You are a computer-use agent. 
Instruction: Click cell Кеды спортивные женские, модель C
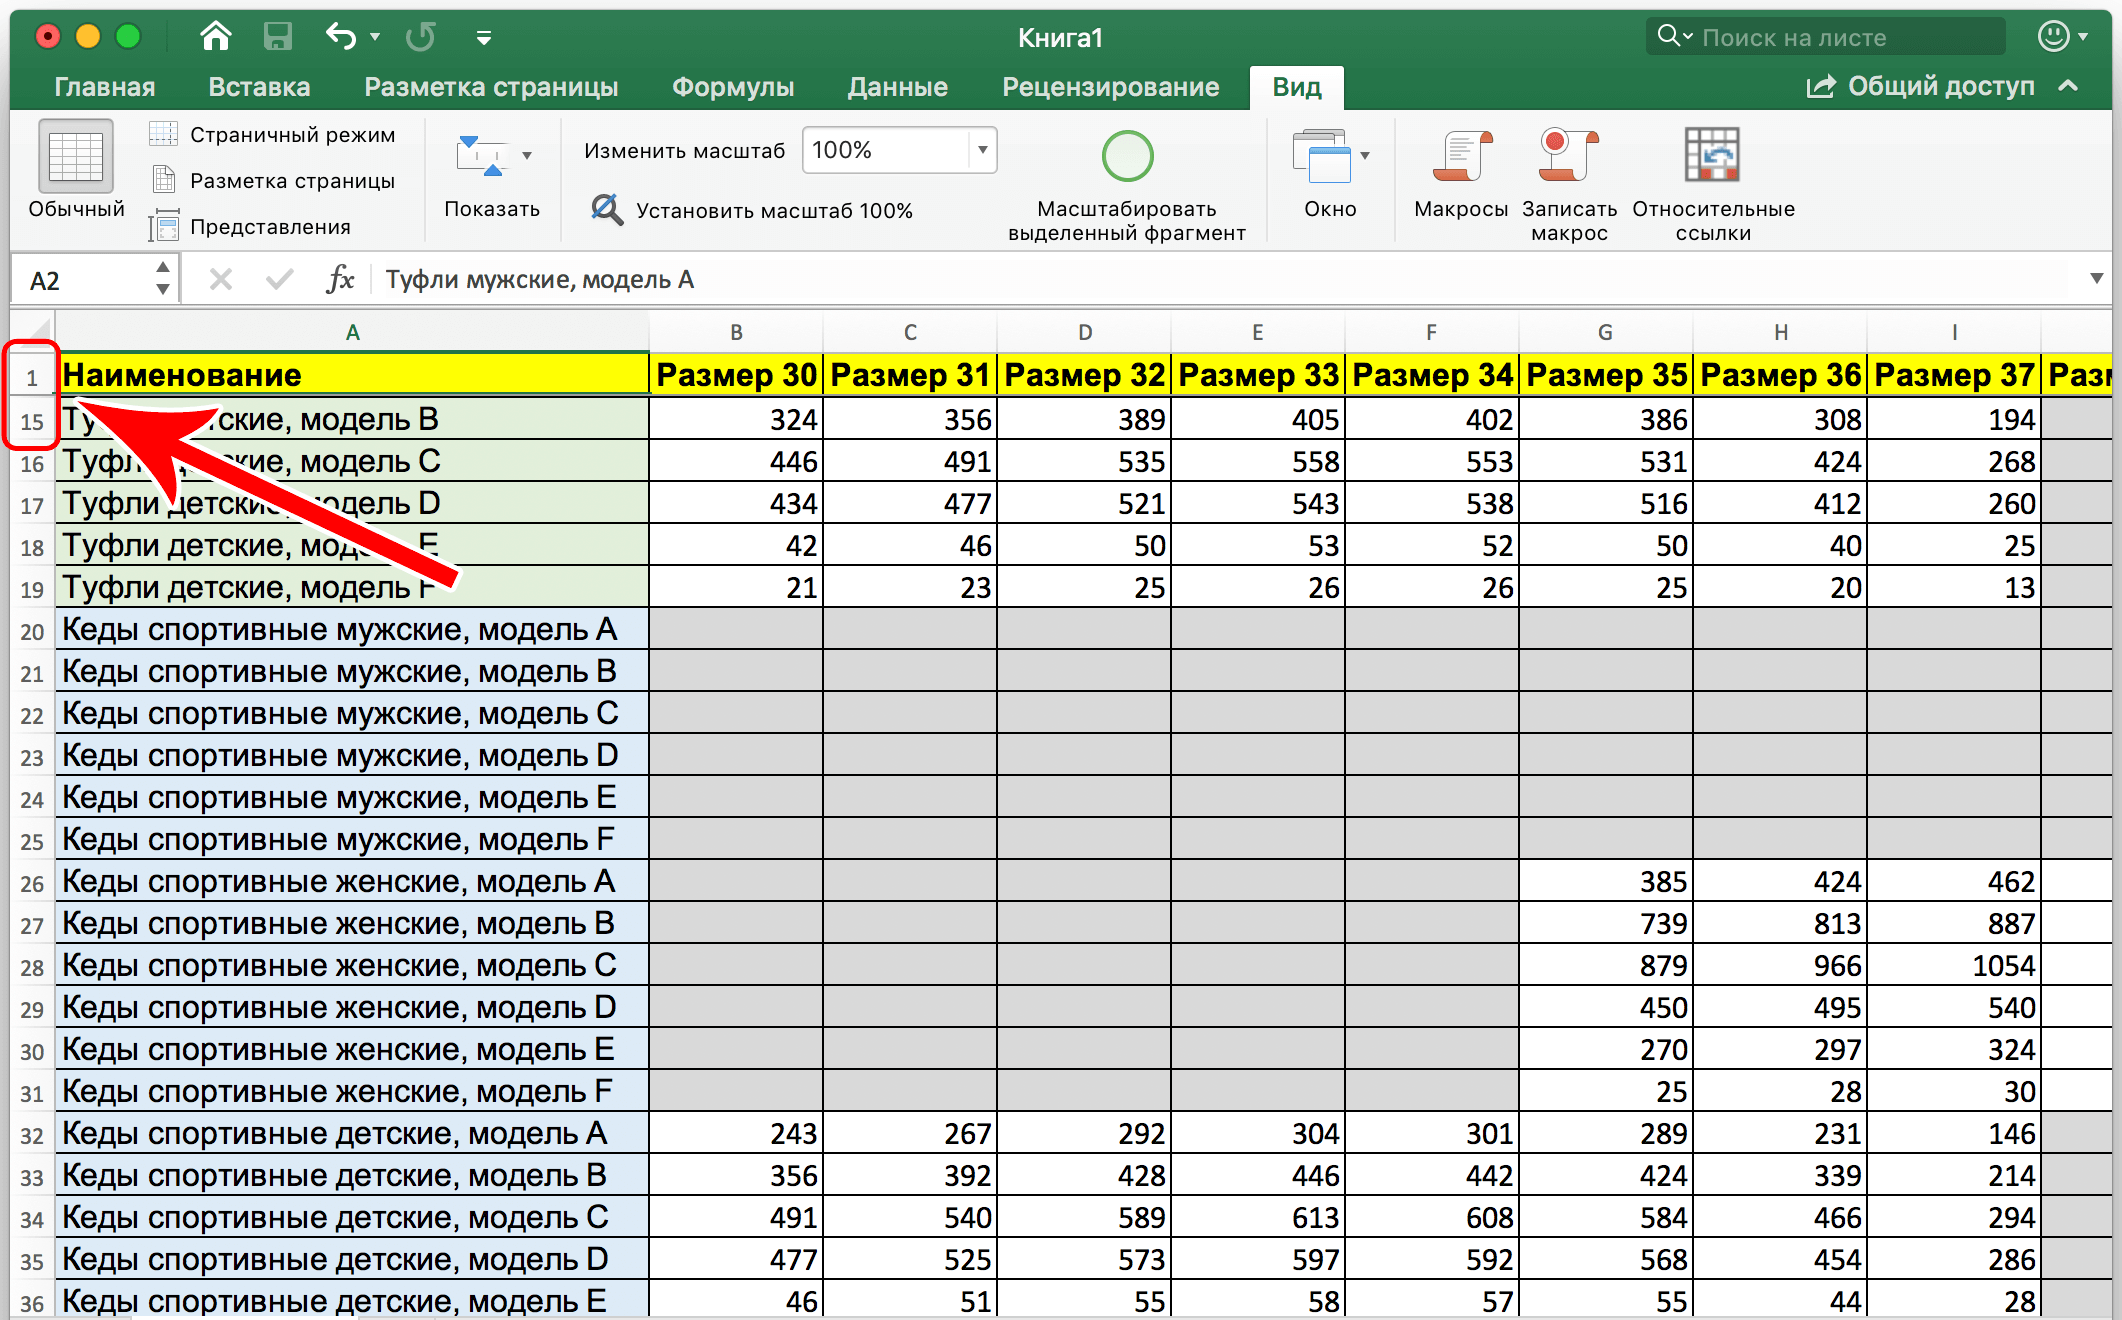pyautogui.click(x=352, y=966)
